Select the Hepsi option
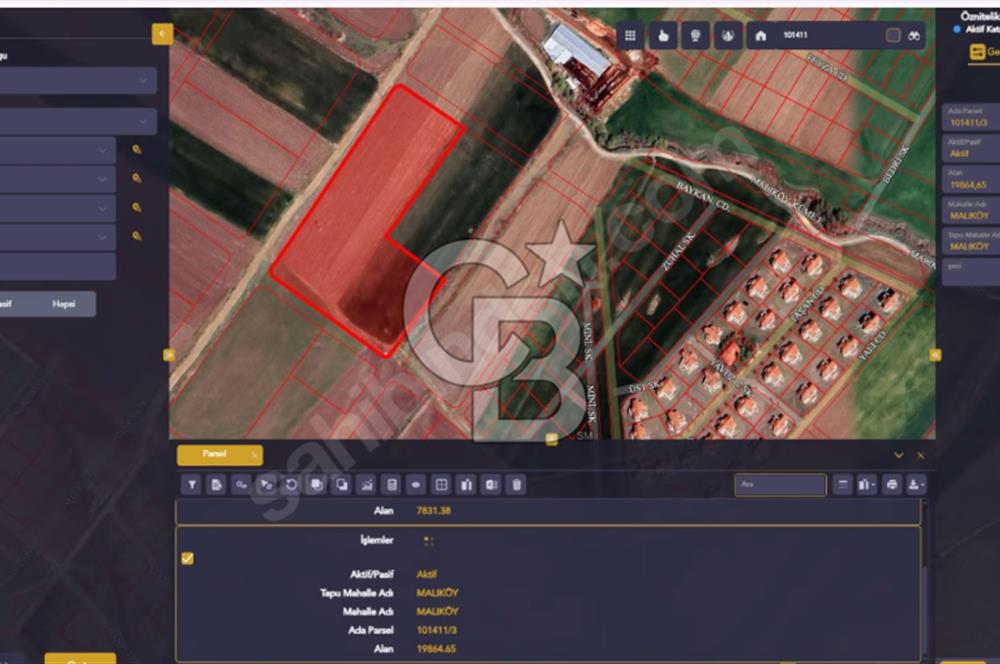 point(64,304)
